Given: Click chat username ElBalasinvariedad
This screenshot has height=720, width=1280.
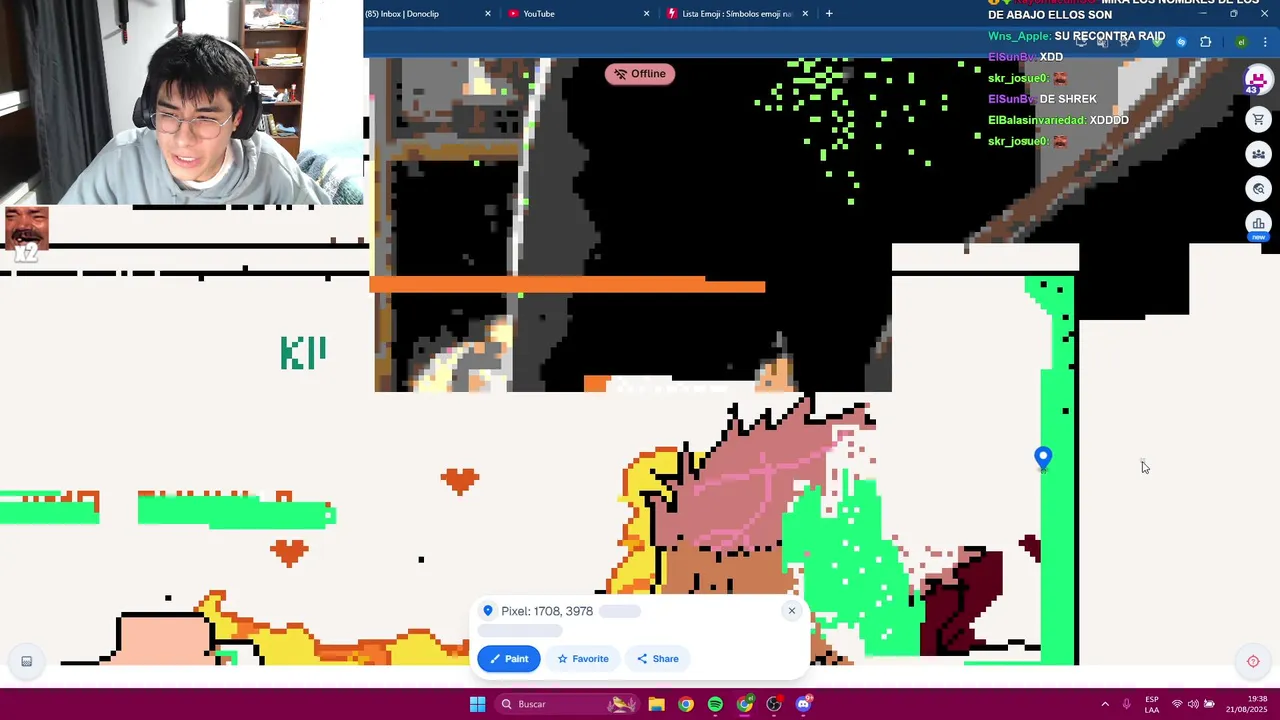Looking at the screenshot, I should [x=1037, y=120].
